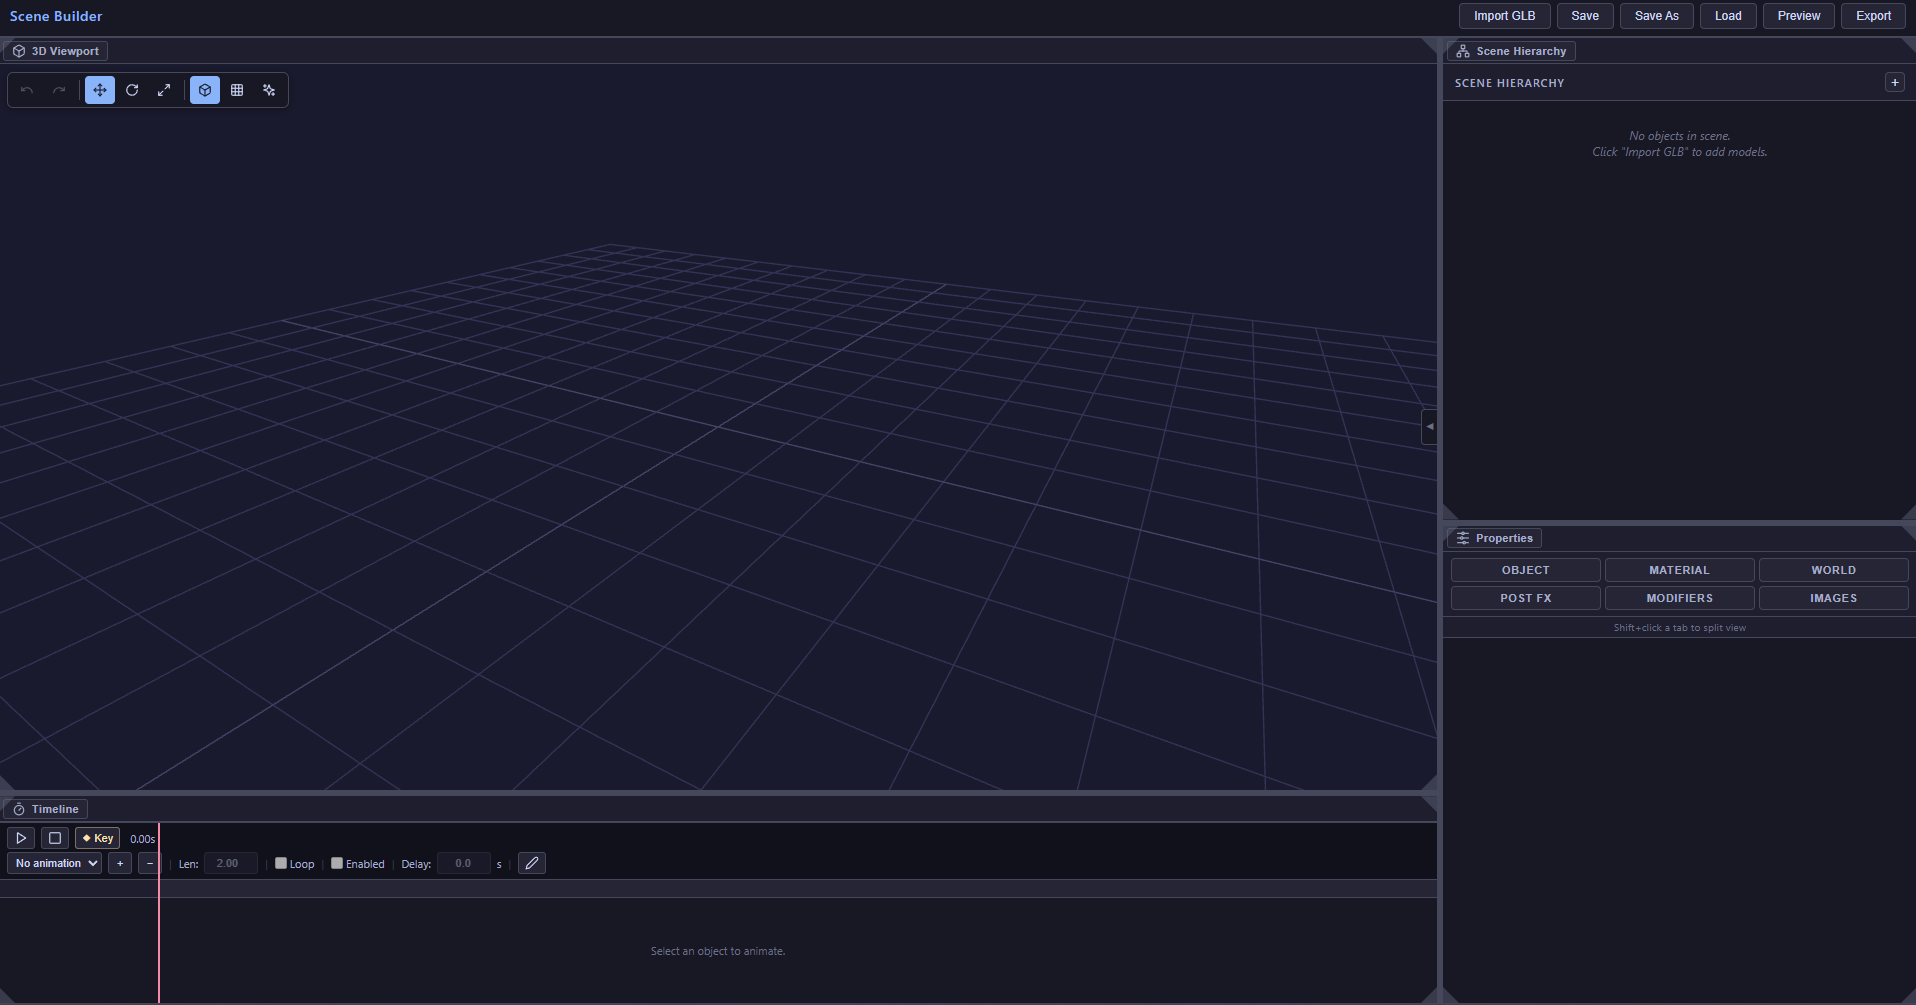Open the WORLD properties tab
Screen dimensions: 1916x1005
pos(1834,570)
